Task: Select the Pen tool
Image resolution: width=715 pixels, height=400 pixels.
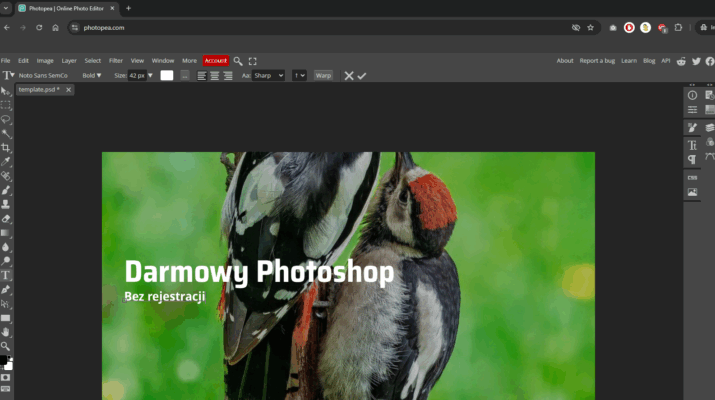Action: 5,290
